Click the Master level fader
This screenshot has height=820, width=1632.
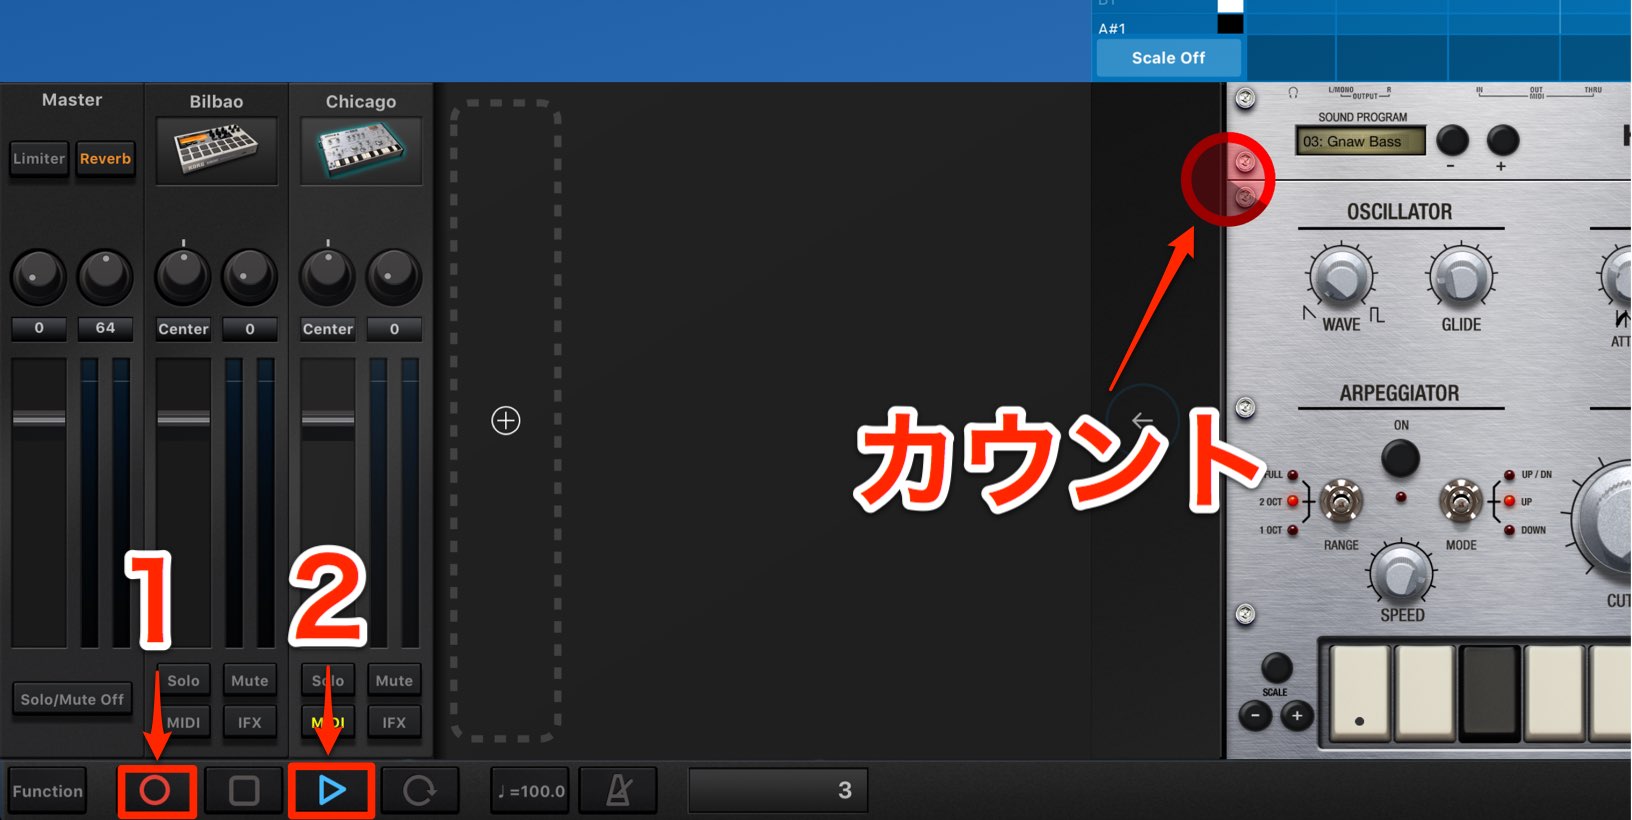coord(39,418)
